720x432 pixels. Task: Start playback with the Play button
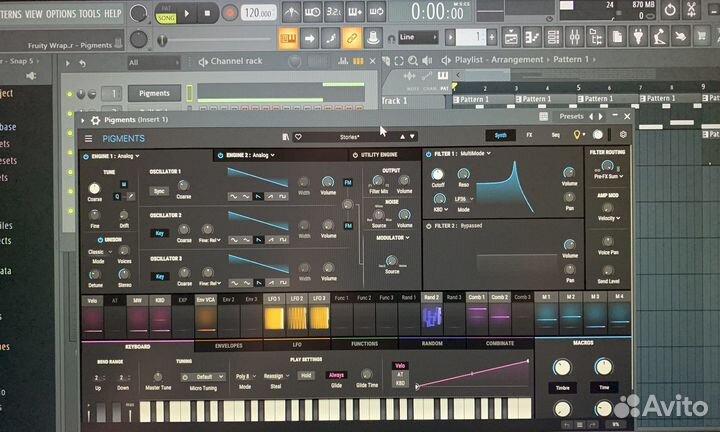point(186,14)
